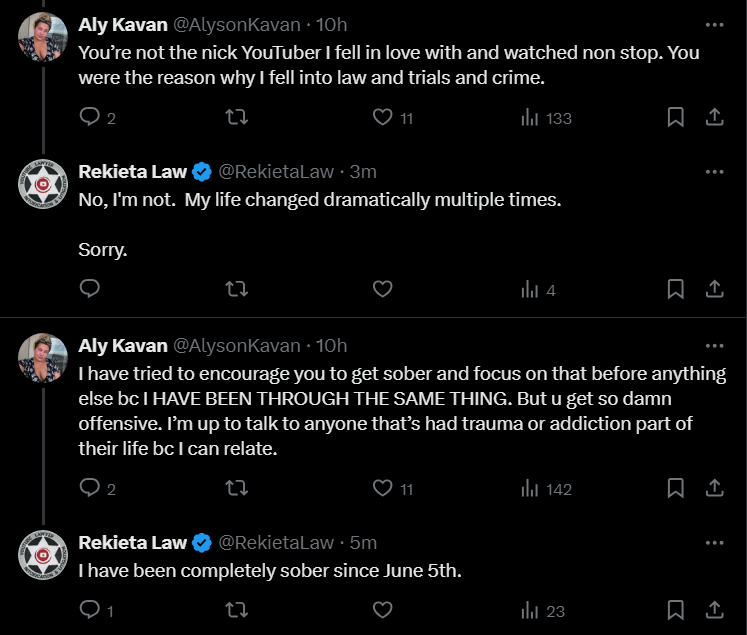747x635 pixels.
Task: Retweet Aly Kavan's first tweet
Action: click(237, 117)
